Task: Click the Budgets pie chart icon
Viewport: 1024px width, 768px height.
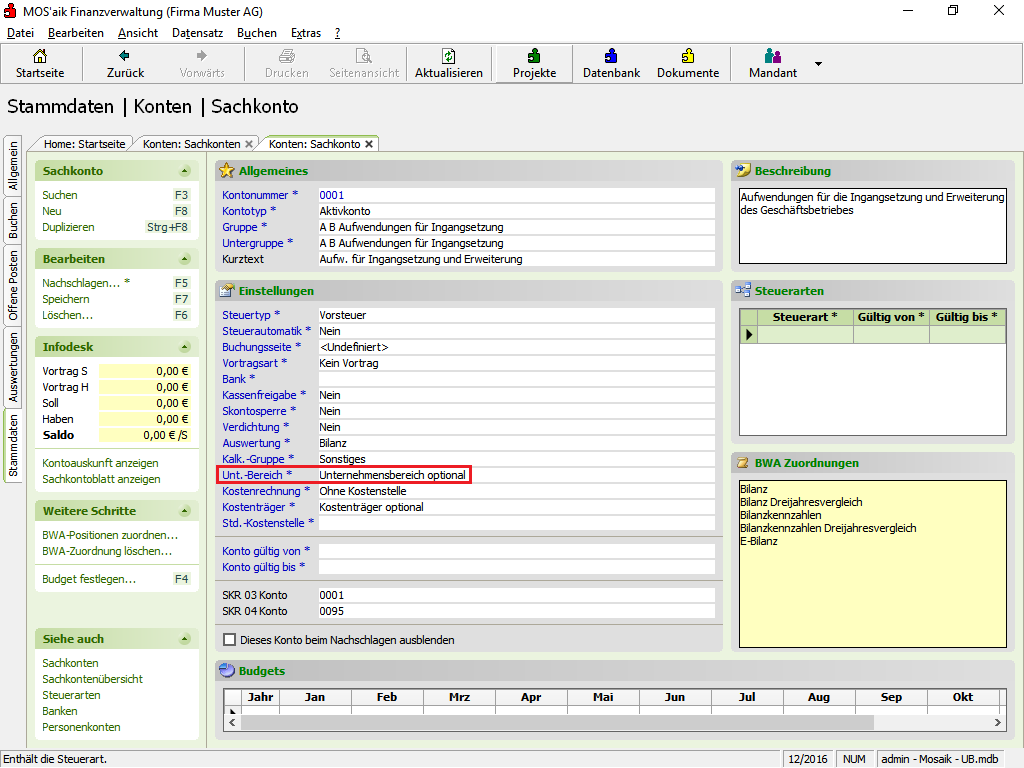Action: (x=227, y=671)
